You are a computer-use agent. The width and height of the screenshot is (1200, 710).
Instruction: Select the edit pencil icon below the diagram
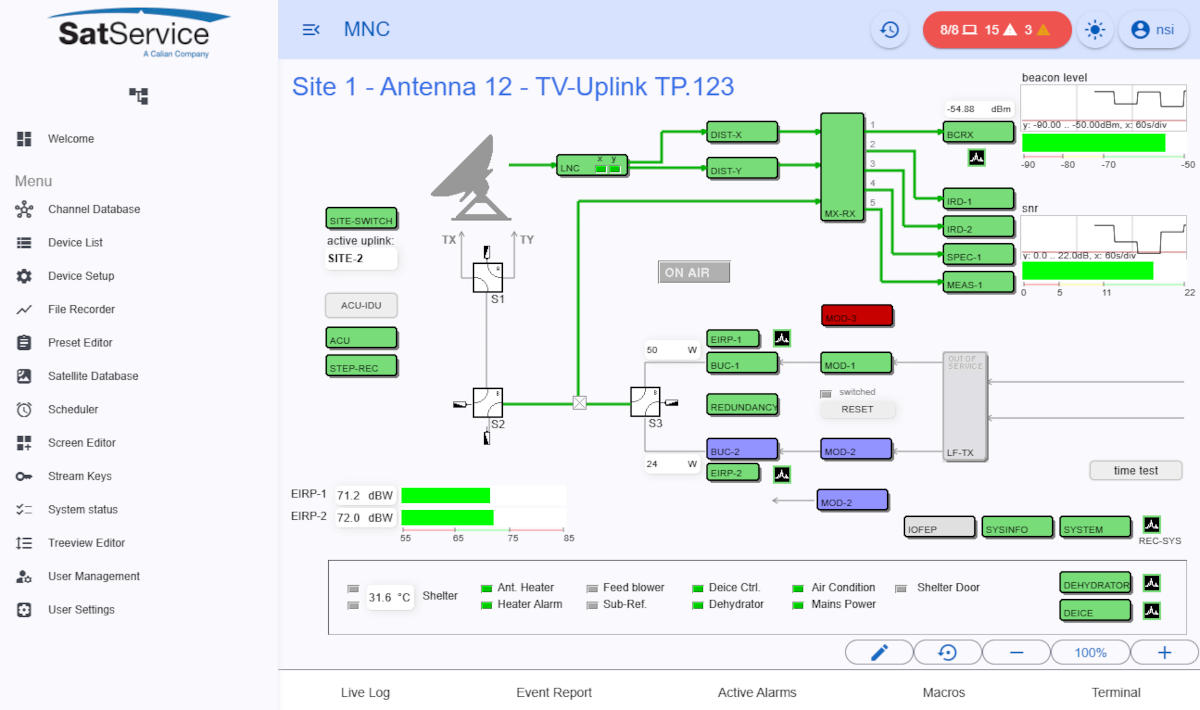pos(879,652)
